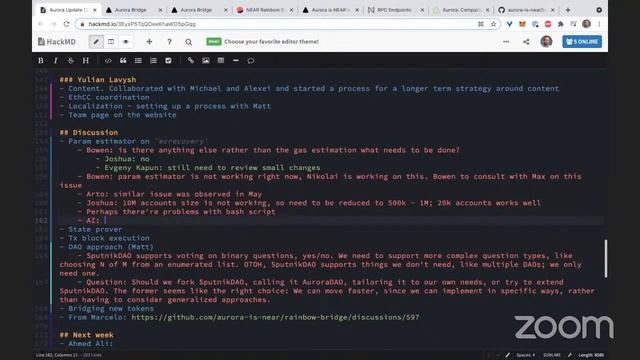Switch to split view mode

111,42
